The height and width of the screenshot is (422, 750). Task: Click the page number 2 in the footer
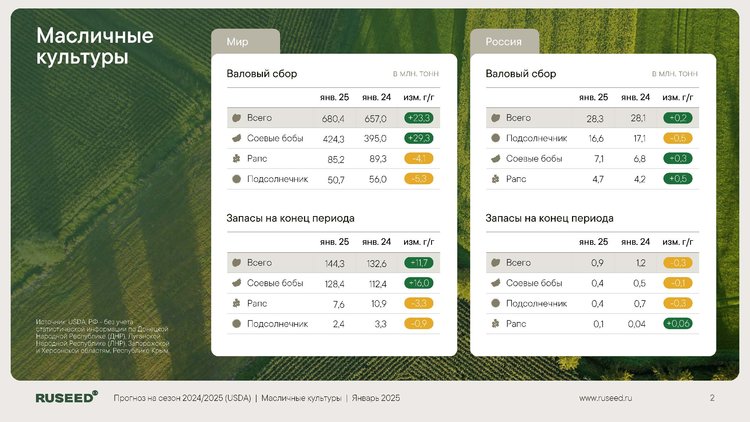click(x=712, y=398)
